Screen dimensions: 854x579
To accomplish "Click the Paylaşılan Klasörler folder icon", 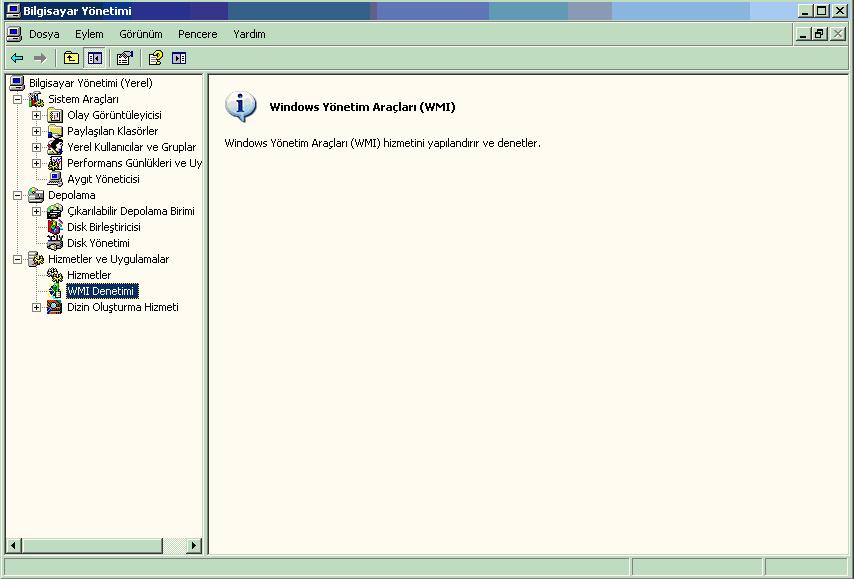I will [x=55, y=131].
